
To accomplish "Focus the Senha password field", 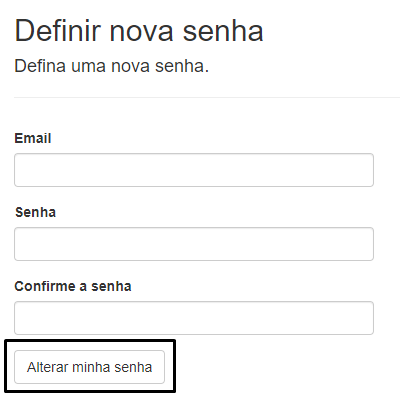I will pos(194,244).
